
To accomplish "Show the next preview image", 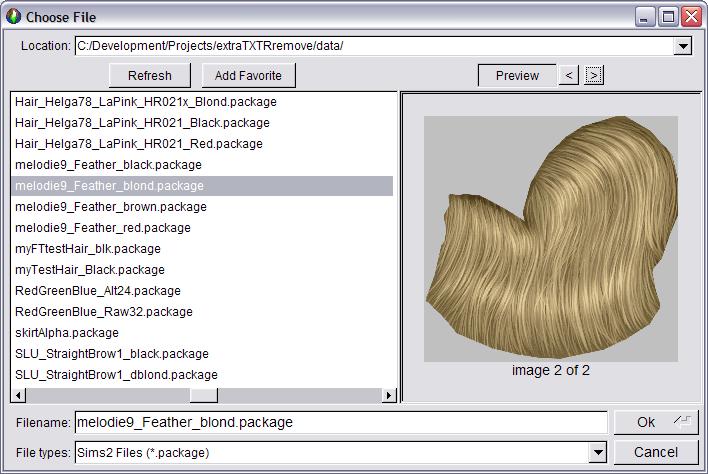I will pyautogui.click(x=594, y=75).
